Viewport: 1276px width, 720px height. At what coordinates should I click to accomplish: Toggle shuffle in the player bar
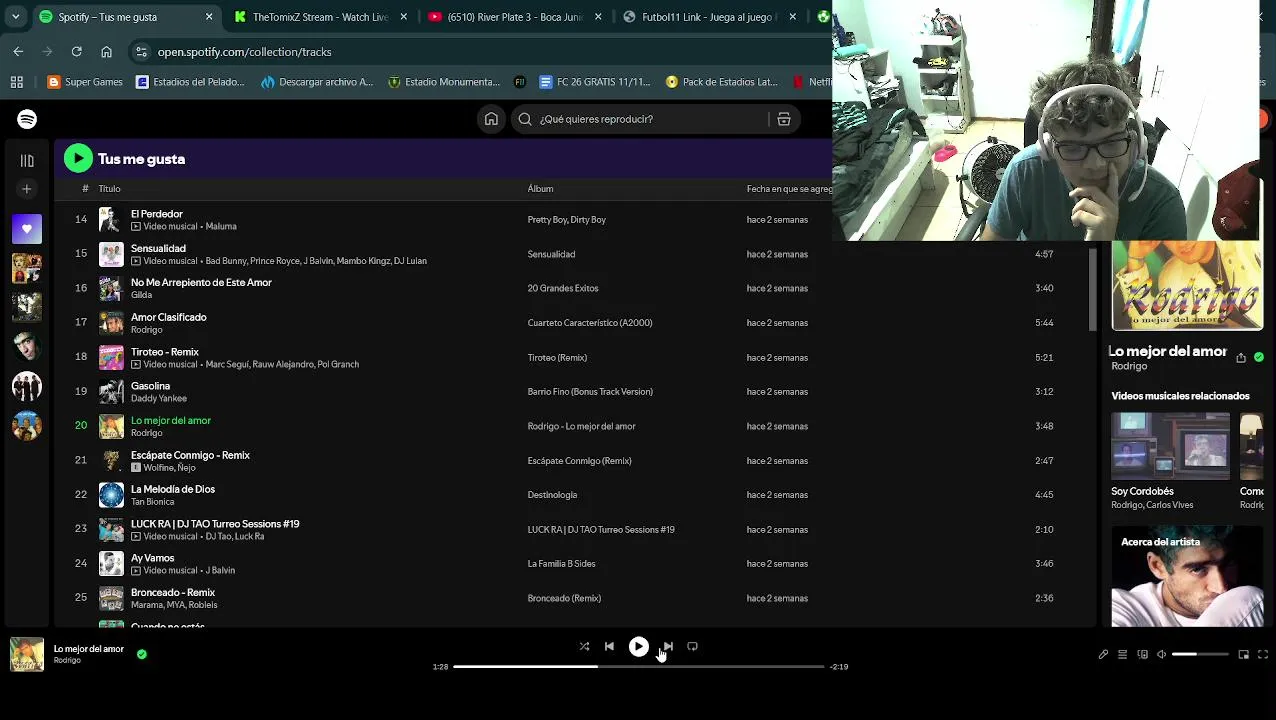pos(584,647)
